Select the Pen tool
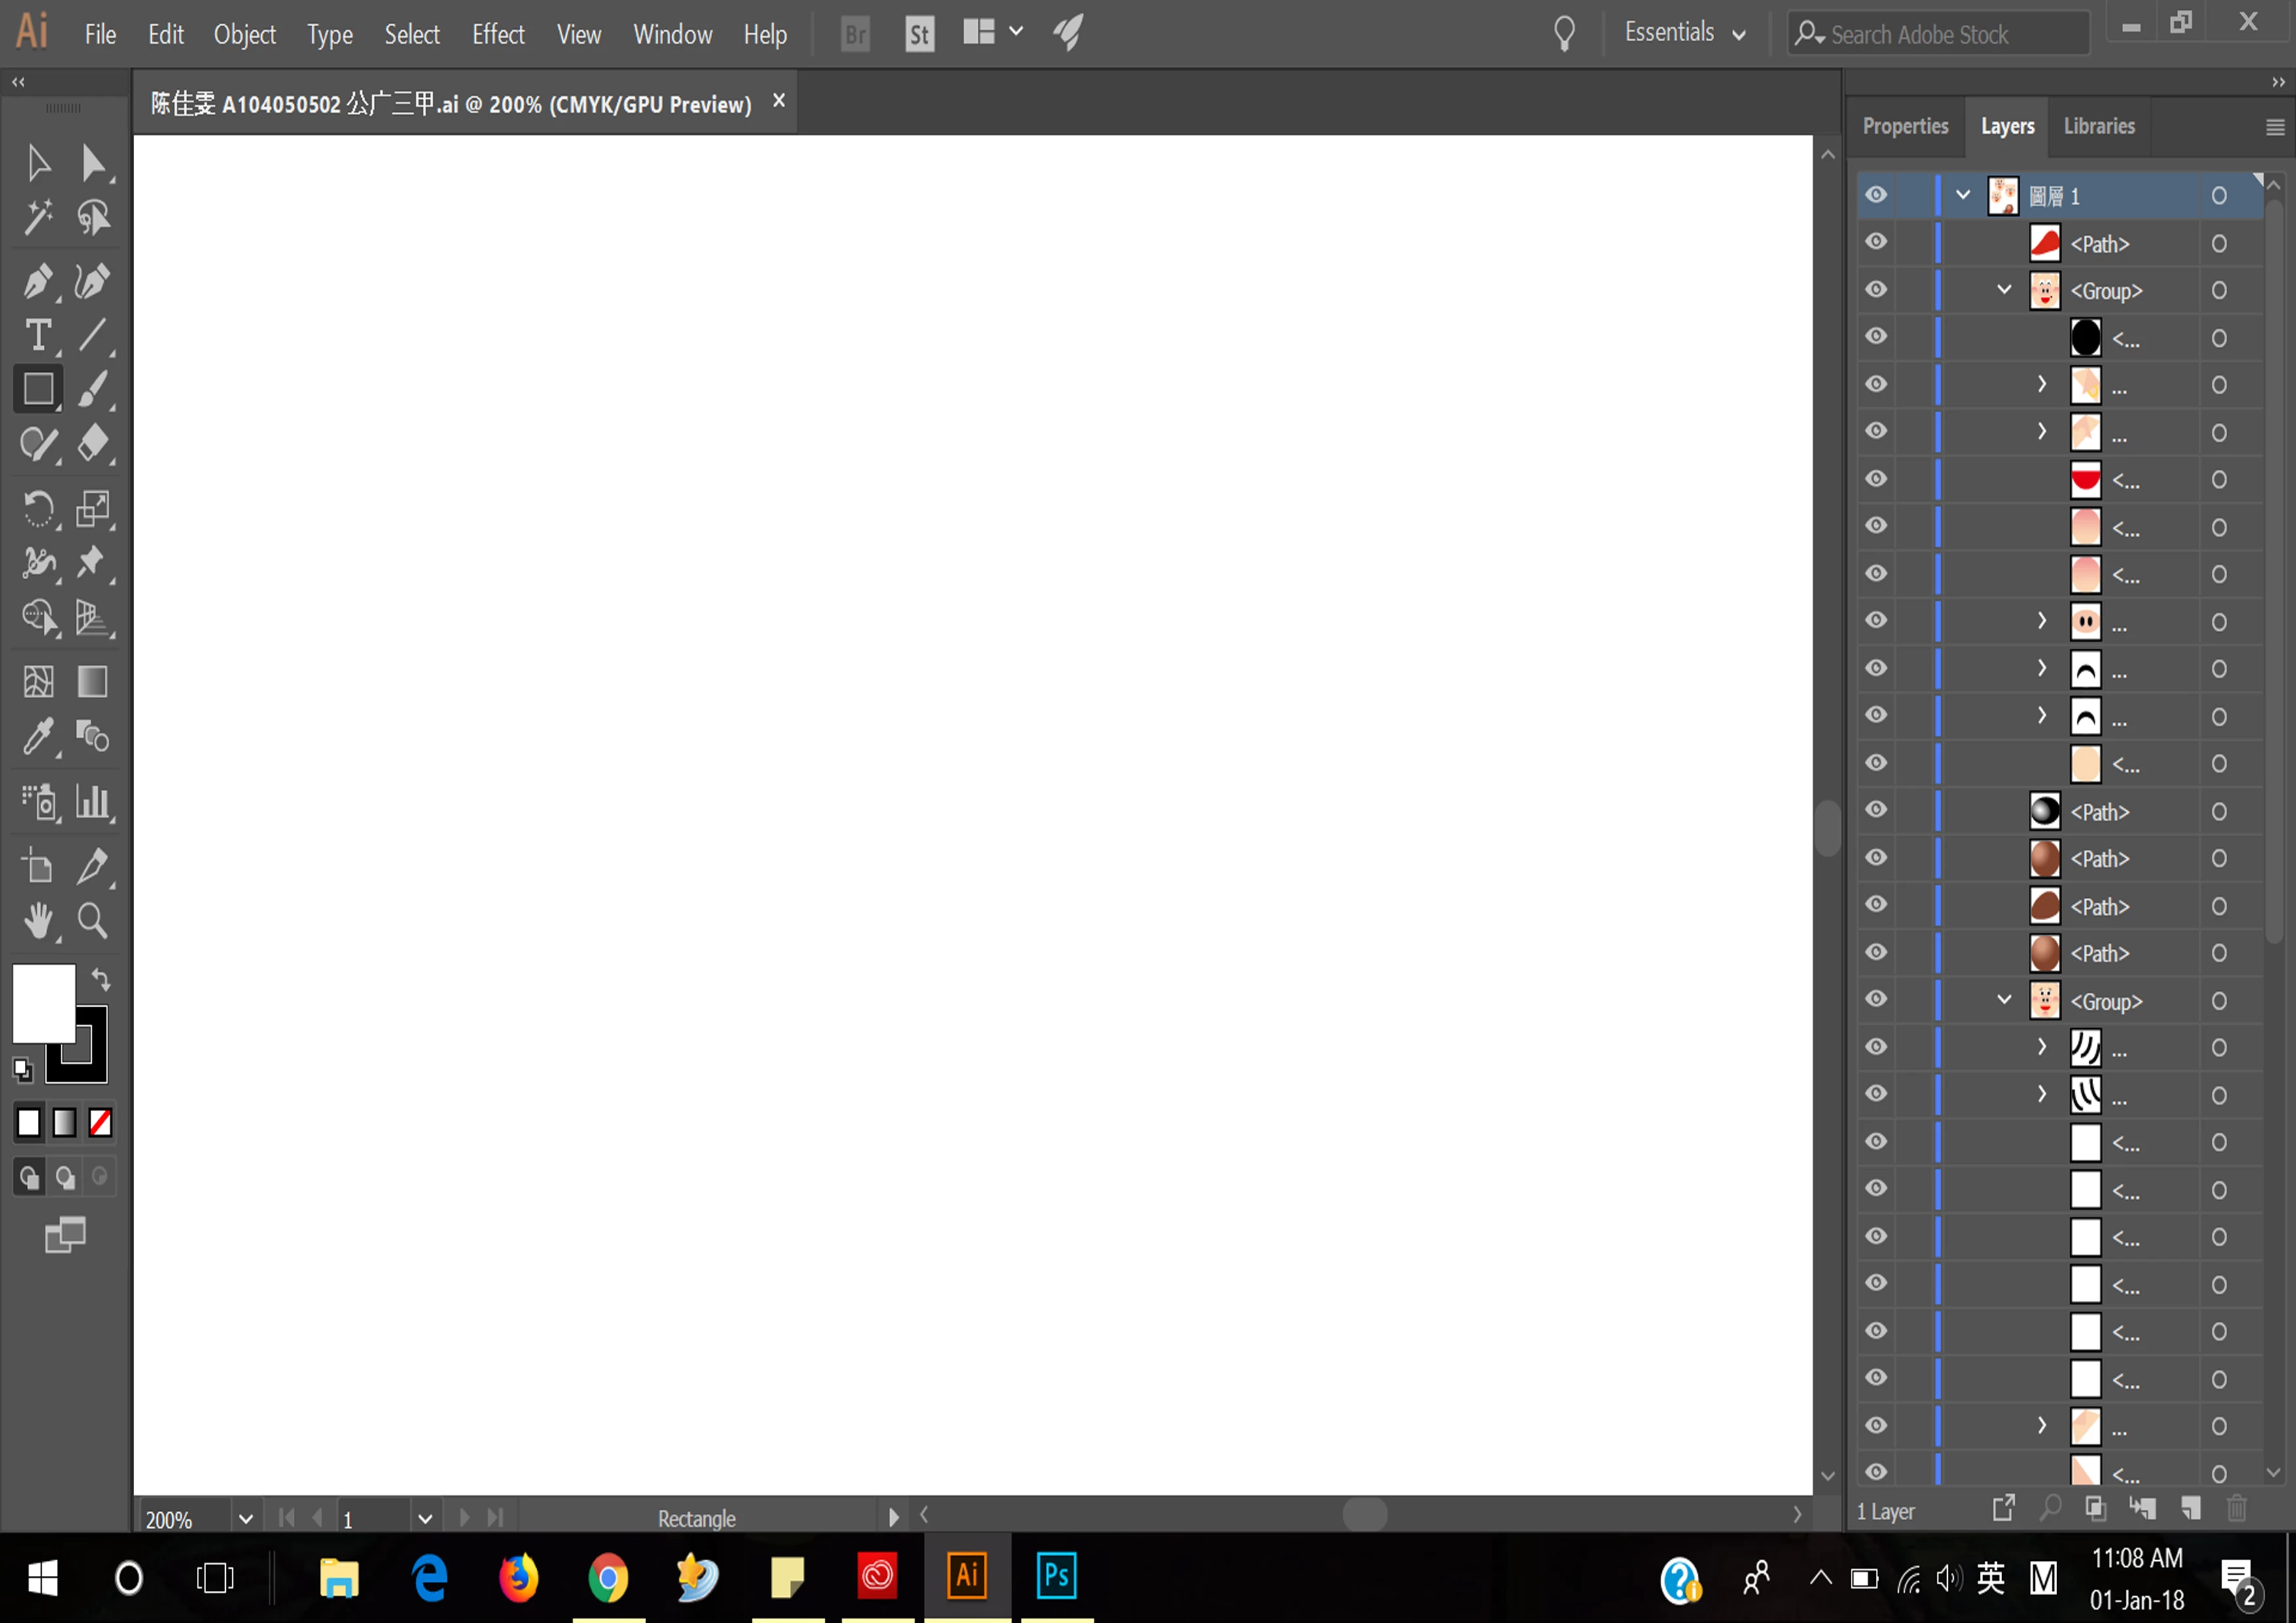Screen dimensions: 2296x1623 click(x=38, y=282)
